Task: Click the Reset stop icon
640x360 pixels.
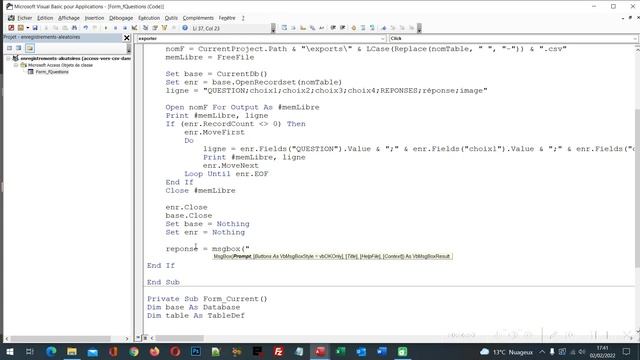Action: coord(125,28)
